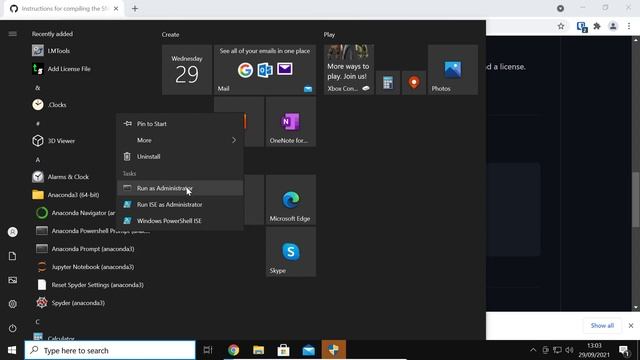Close the GitHub instructions tab

116,9
